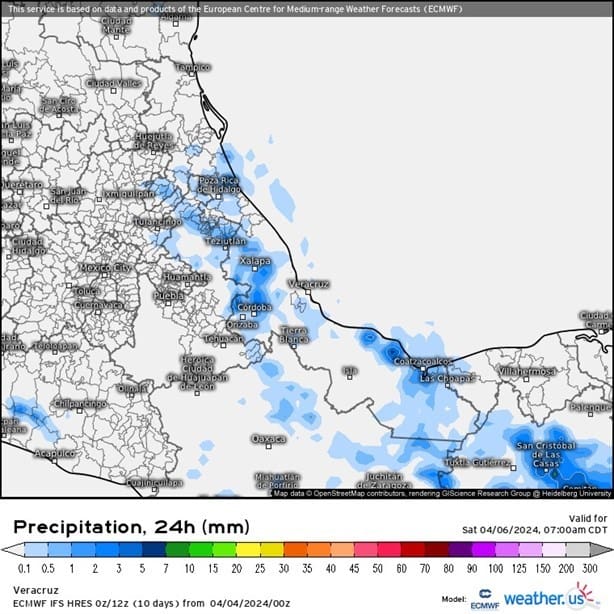Click the 'Valid for' label
The image size is (614, 614).
(588, 518)
